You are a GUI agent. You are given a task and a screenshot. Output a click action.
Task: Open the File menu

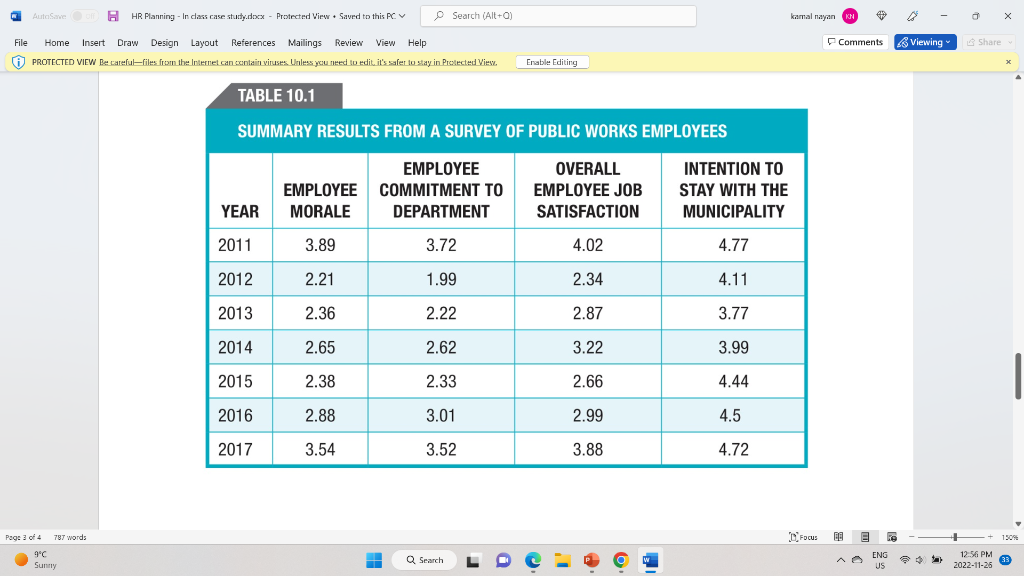point(21,42)
